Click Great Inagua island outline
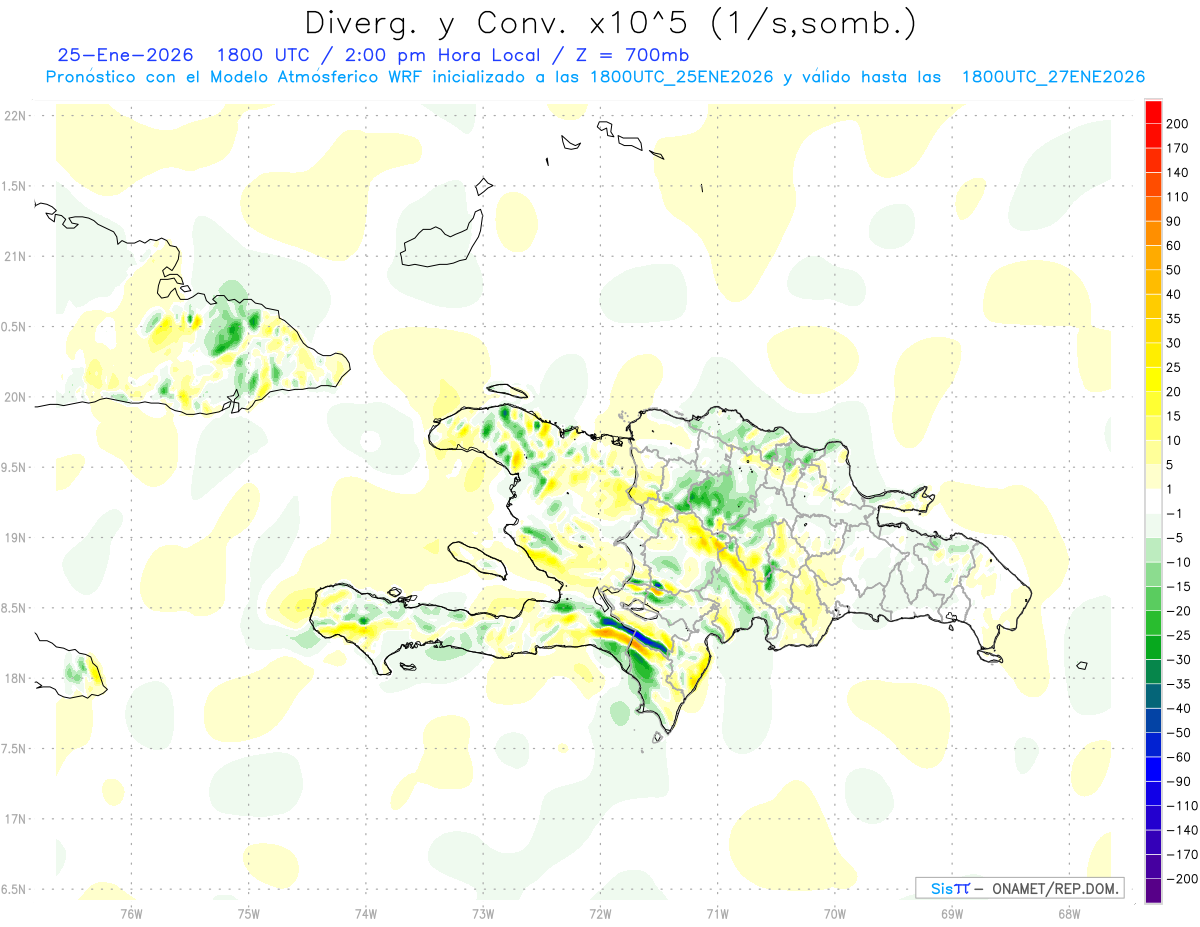Viewport: 1200px width, 927px height. (441, 239)
